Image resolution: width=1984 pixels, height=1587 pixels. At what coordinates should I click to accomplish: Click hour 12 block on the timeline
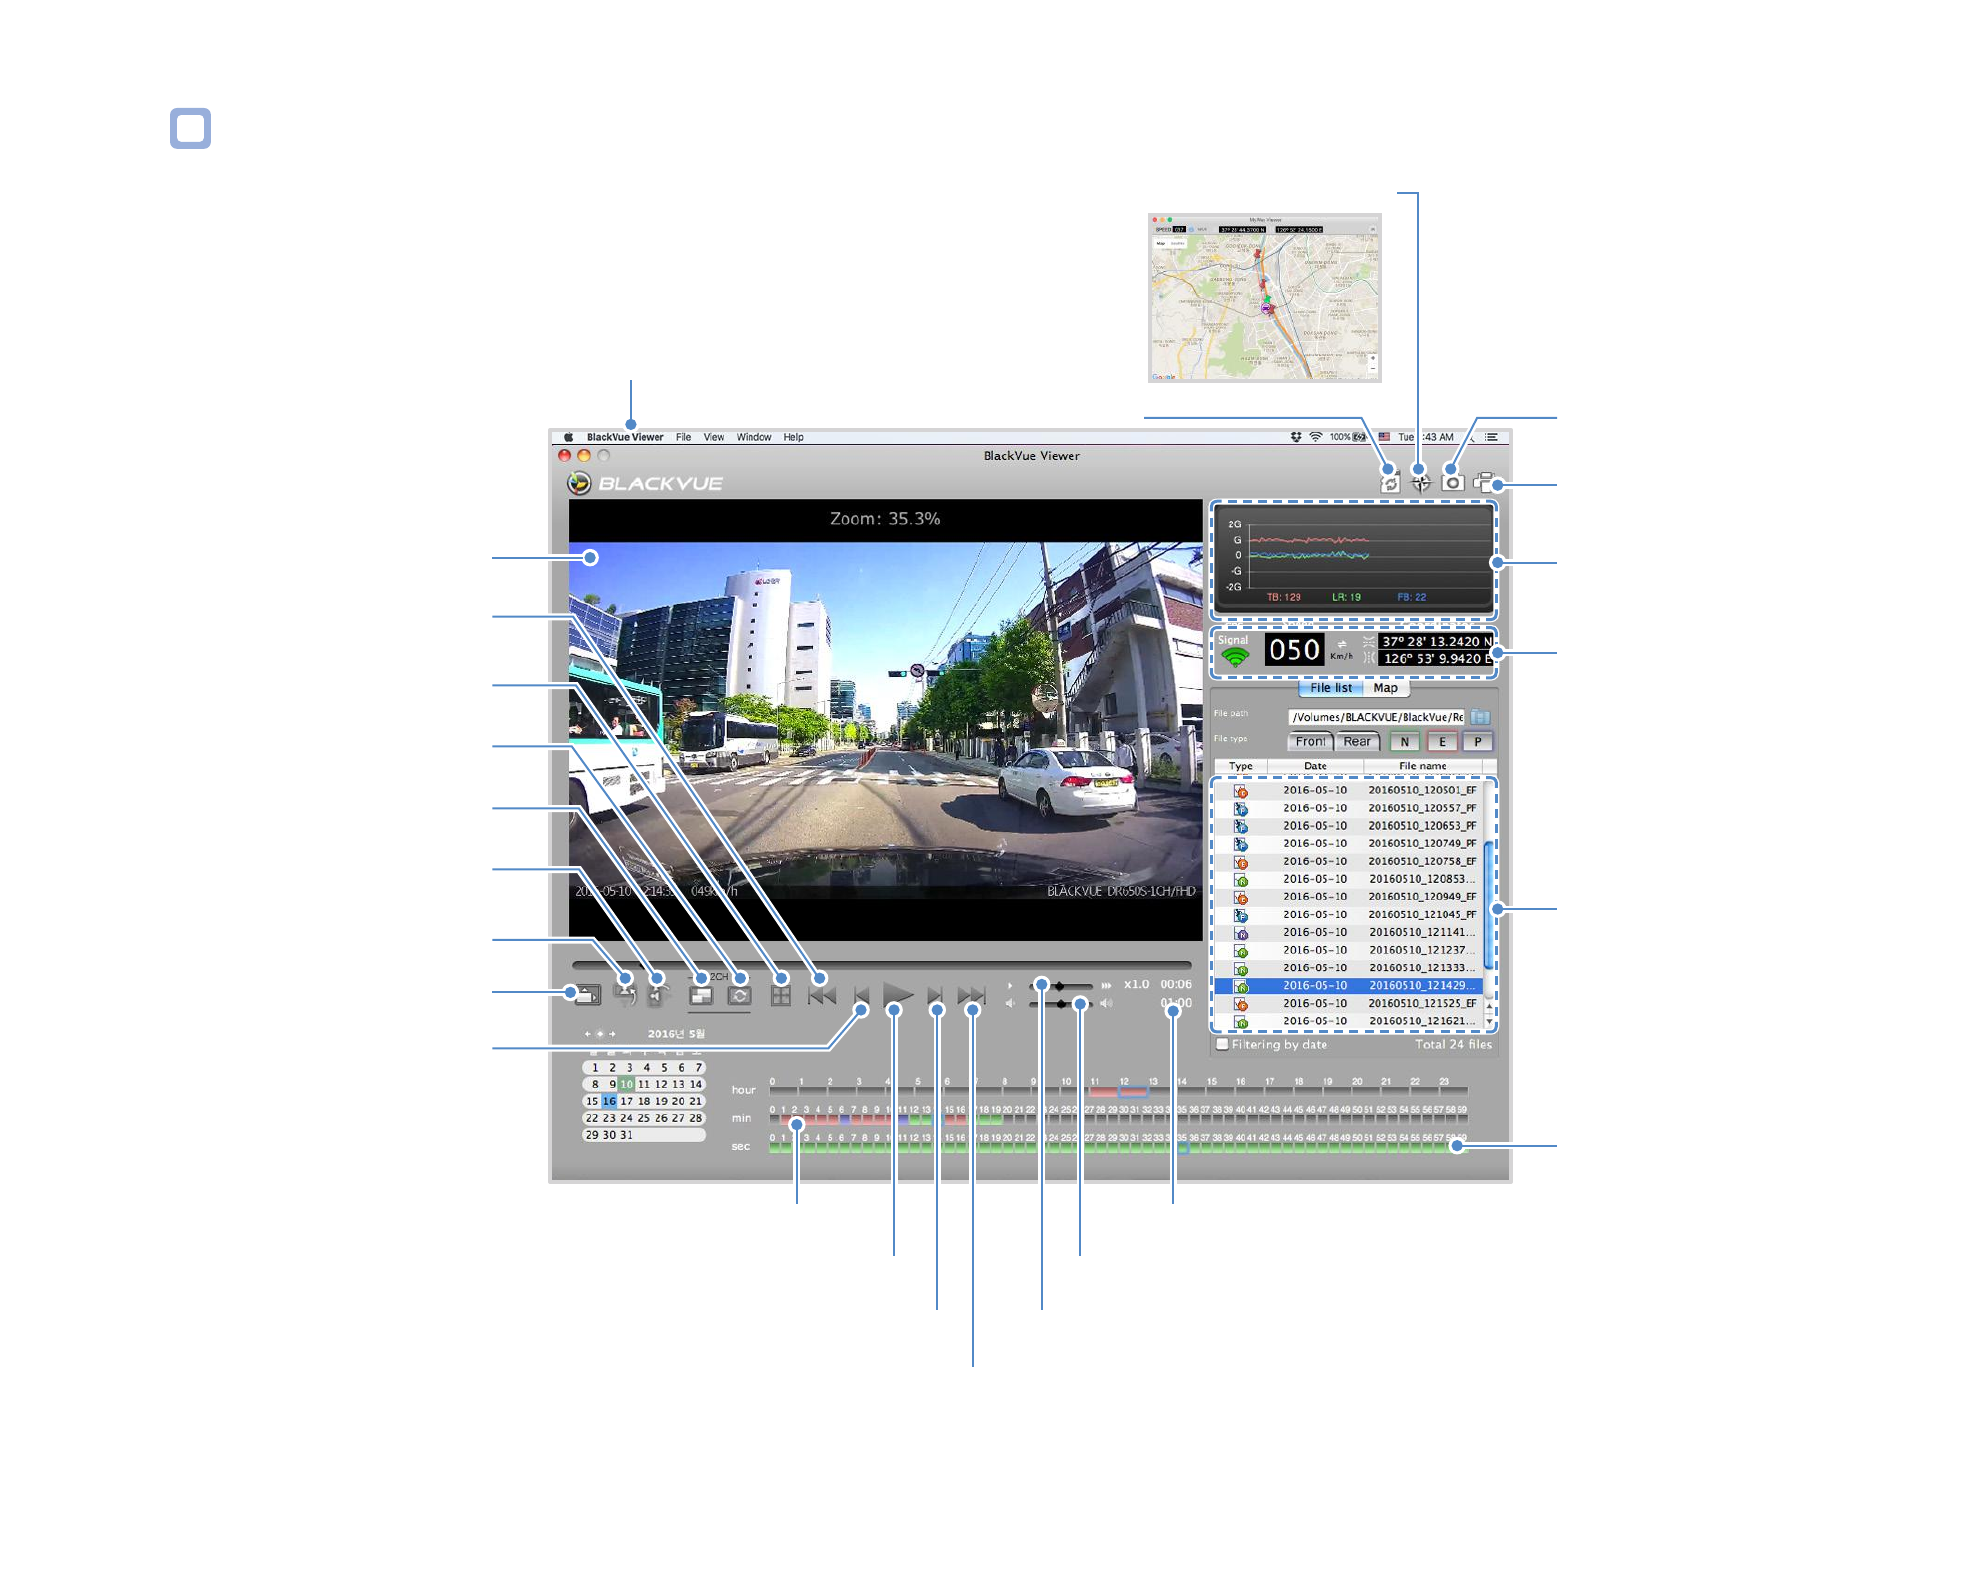(x=1133, y=1092)
